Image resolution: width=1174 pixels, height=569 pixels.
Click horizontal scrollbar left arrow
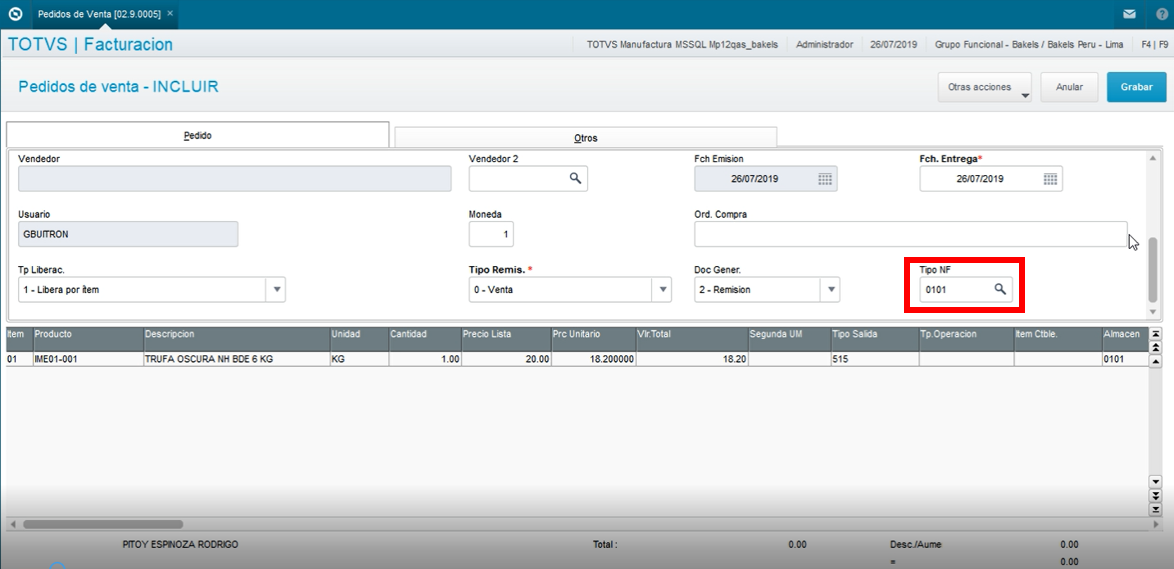pos(12,525)
